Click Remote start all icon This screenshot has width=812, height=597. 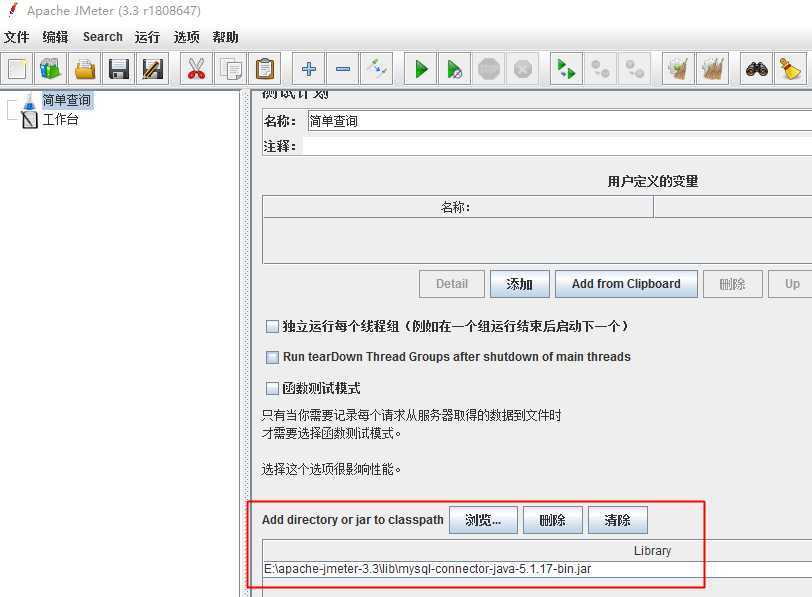pyautogui.click(x=566, y=69)
